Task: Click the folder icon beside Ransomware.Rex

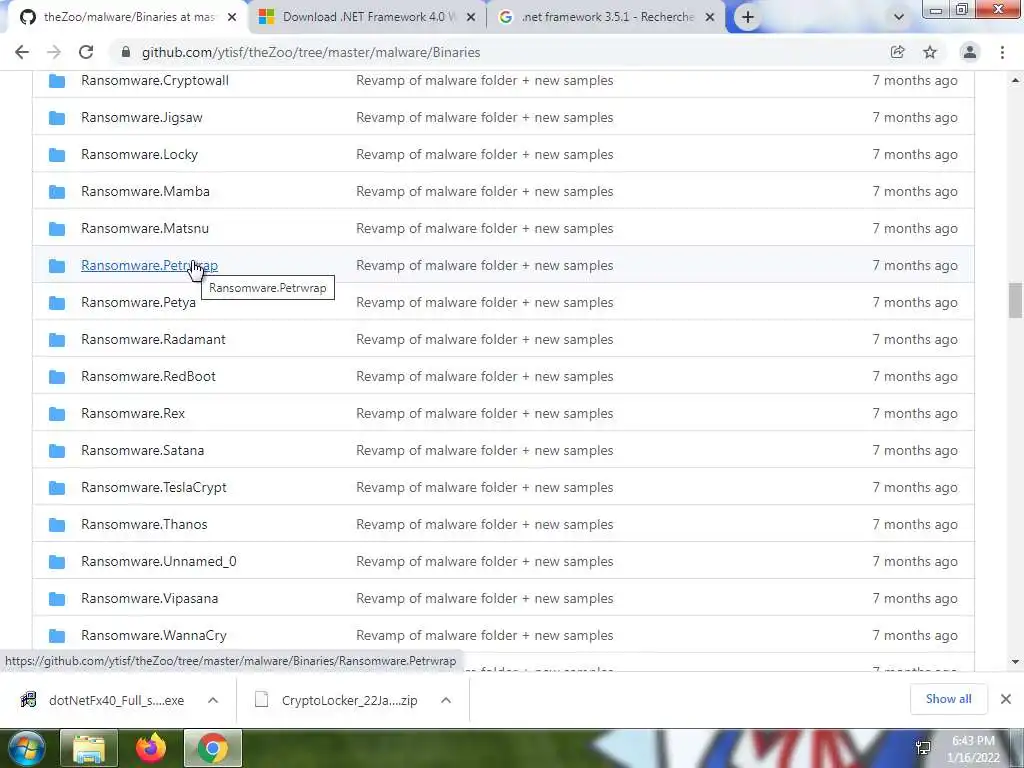Action: pyautogui.click(x=57, y=414)
